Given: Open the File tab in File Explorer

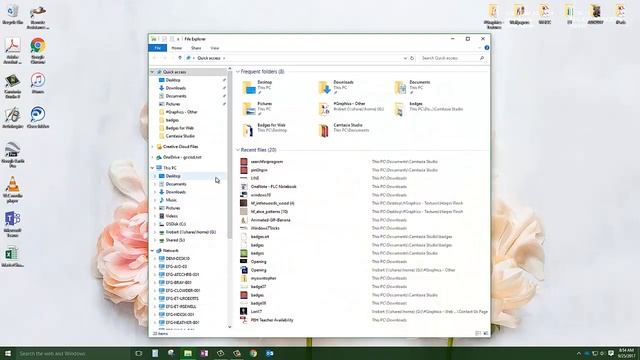Looking at the screenshot, I should [158, 48].
